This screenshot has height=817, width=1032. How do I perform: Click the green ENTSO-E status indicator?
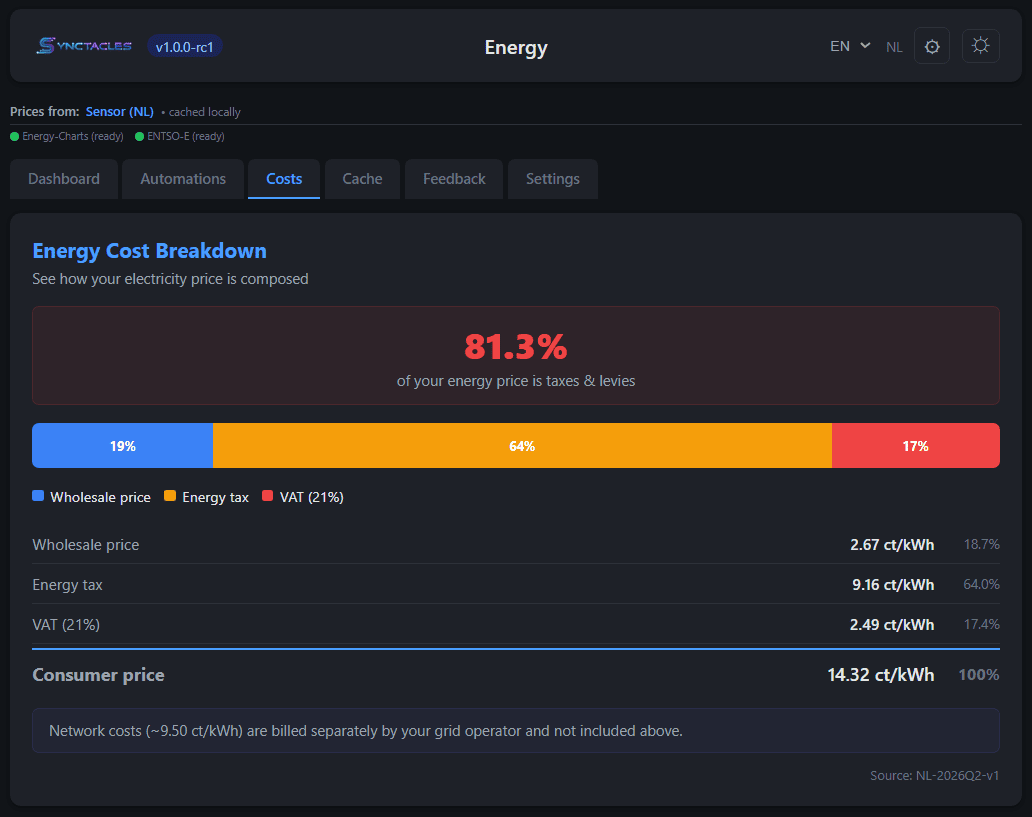[x=138, y=136]
